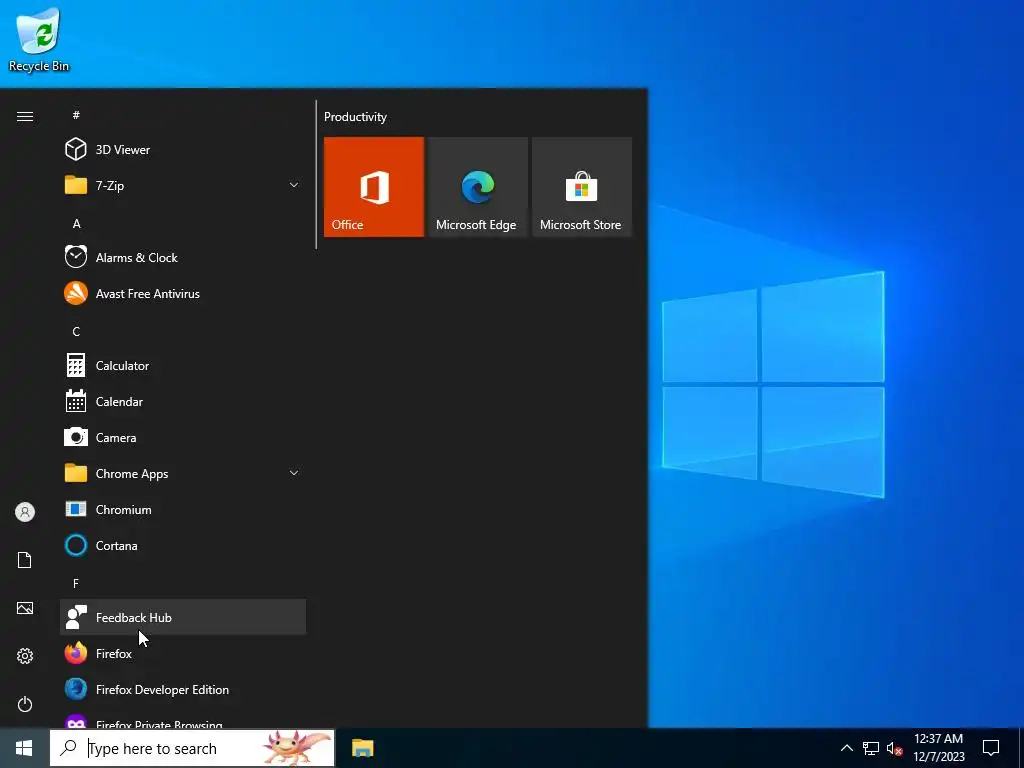Open the Microsoft Store tile

click(582, 187)
